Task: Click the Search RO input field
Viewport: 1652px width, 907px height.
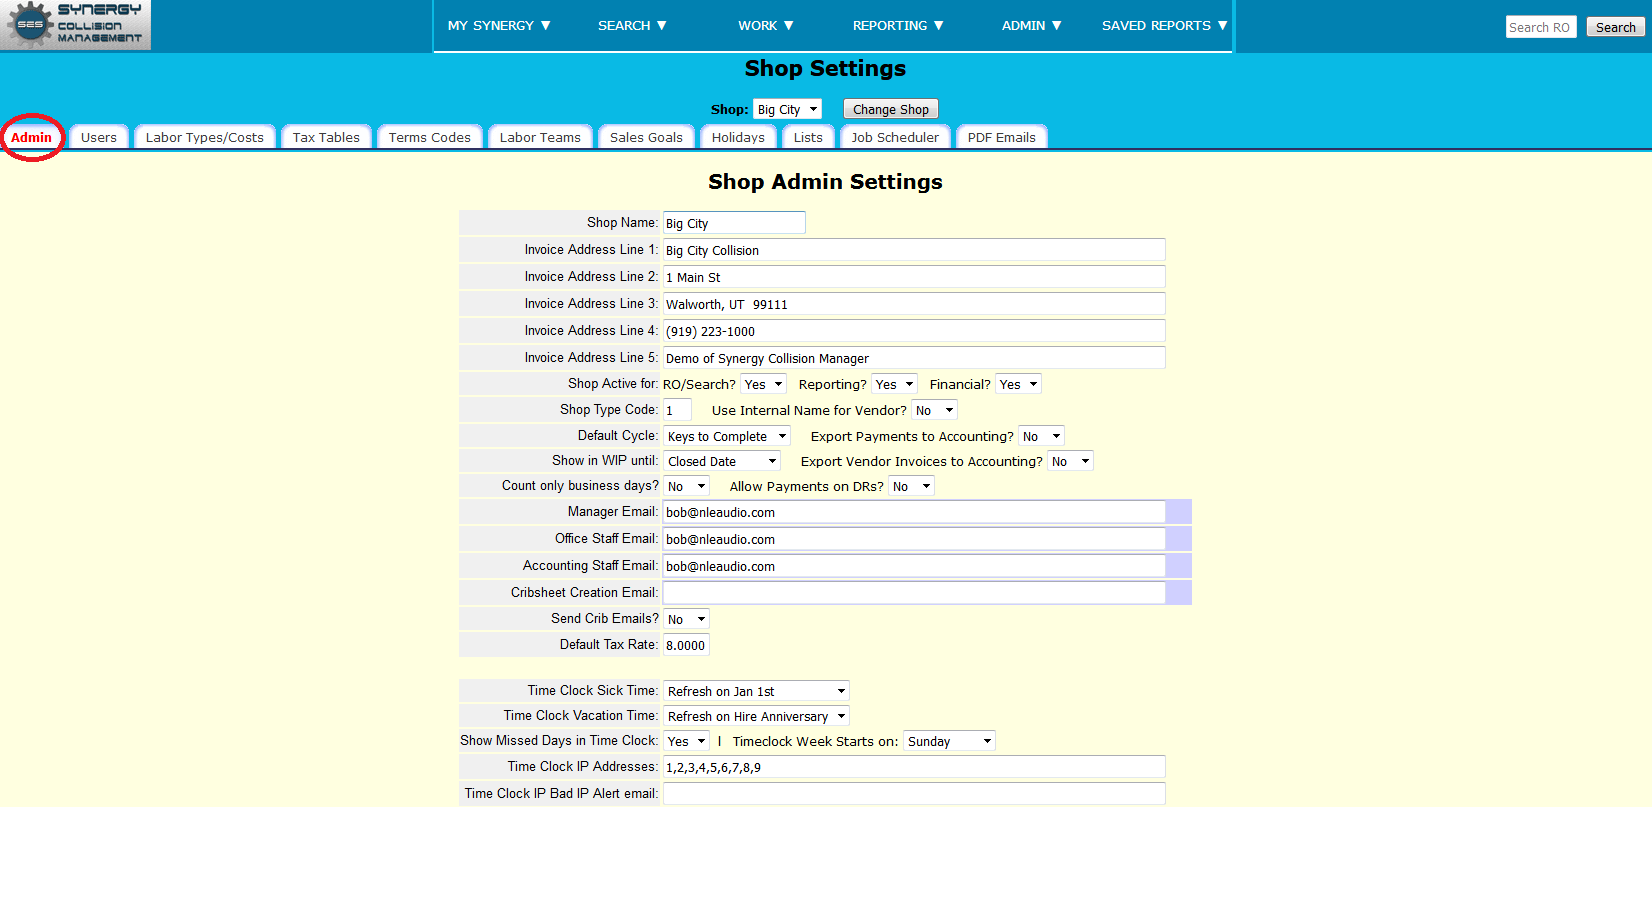Action: 1541,27
